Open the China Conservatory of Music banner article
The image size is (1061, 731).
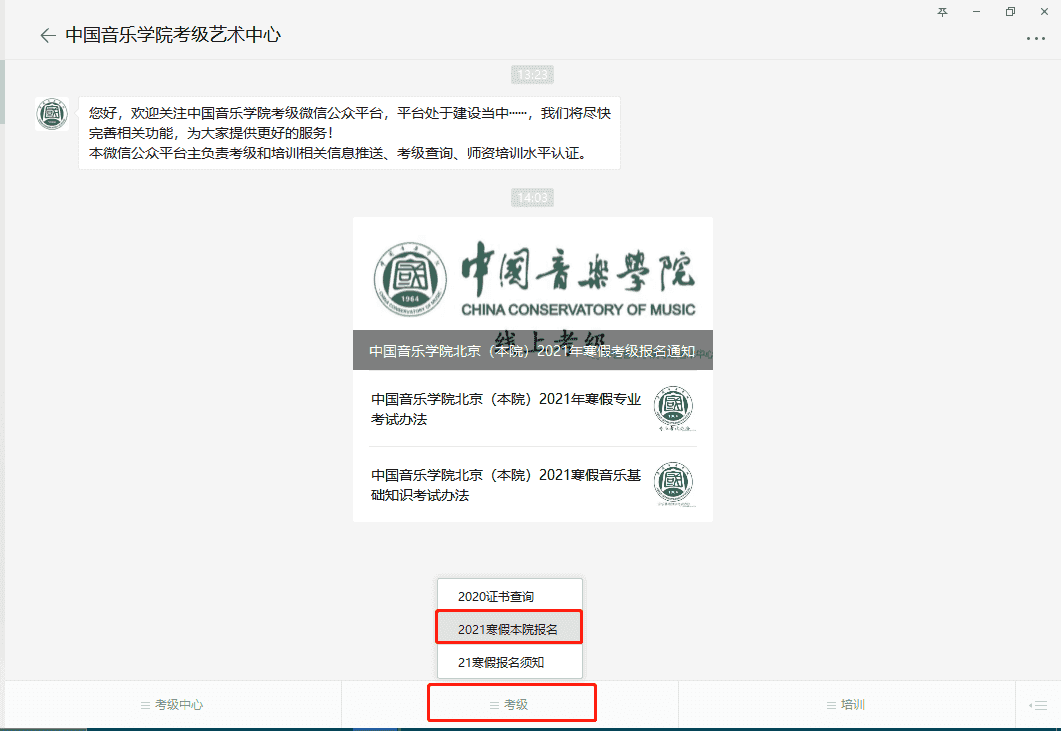pos(532,280)
